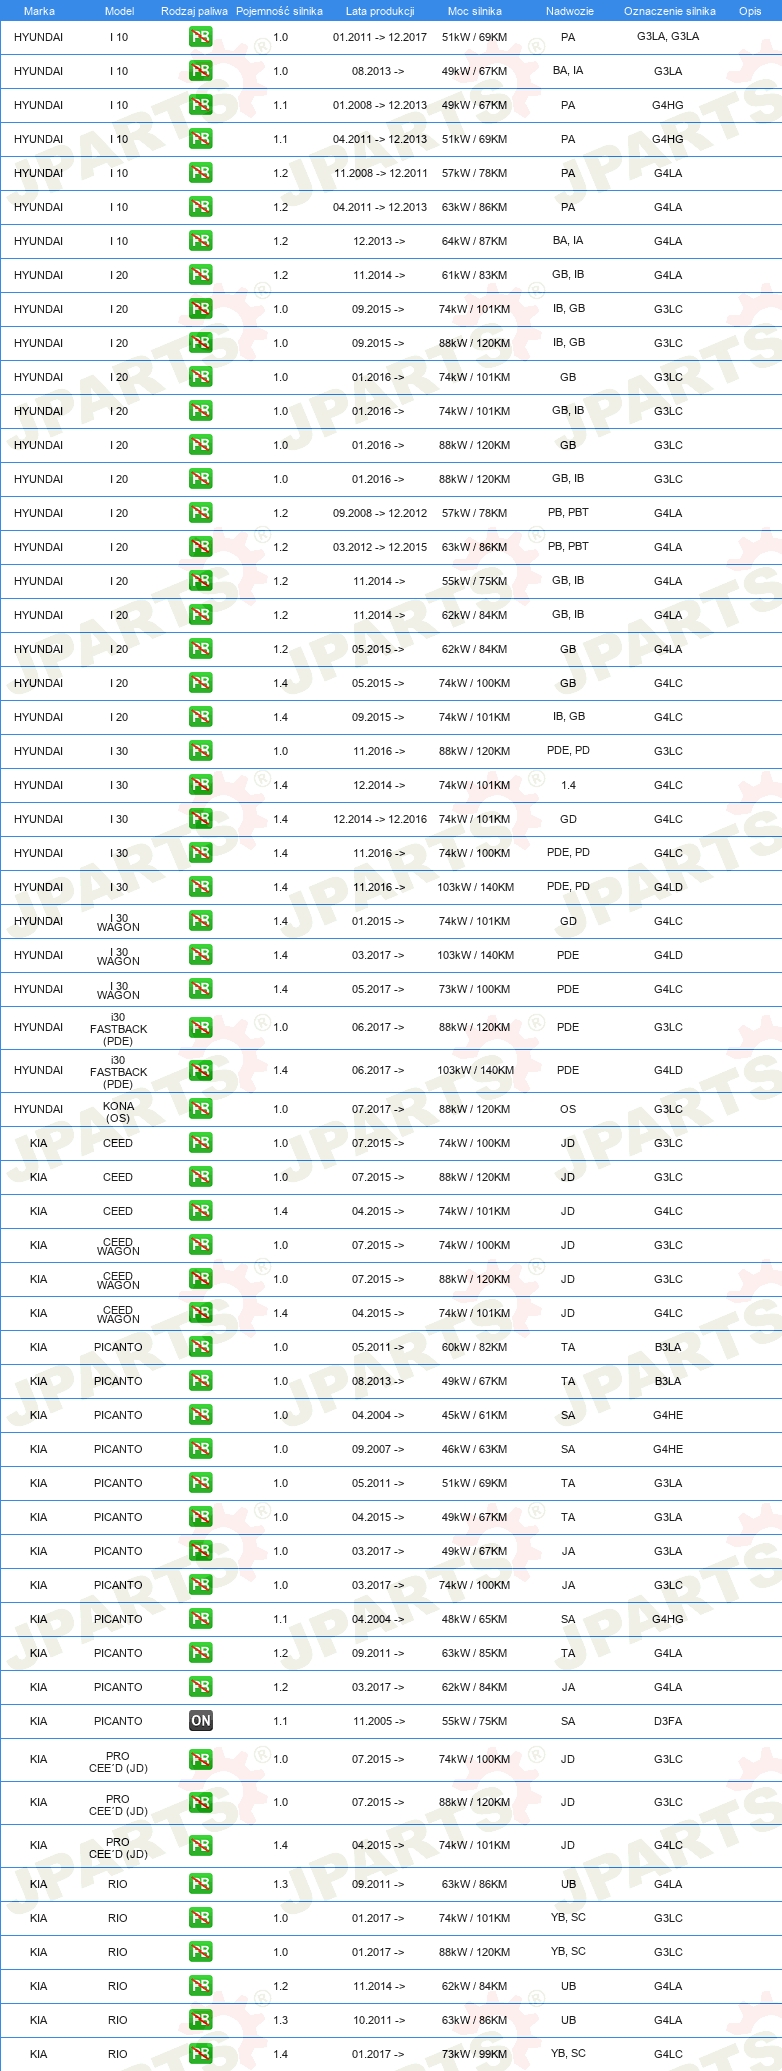
Task: Select the '12.2014 -> 12.2016' production years cell
Action: click(x=380, y=819)
